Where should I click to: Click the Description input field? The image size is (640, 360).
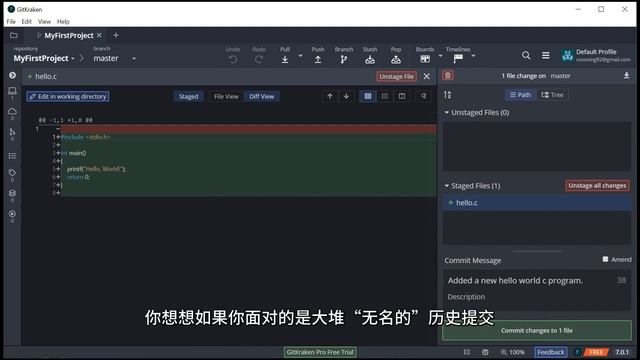coord(537,297)
